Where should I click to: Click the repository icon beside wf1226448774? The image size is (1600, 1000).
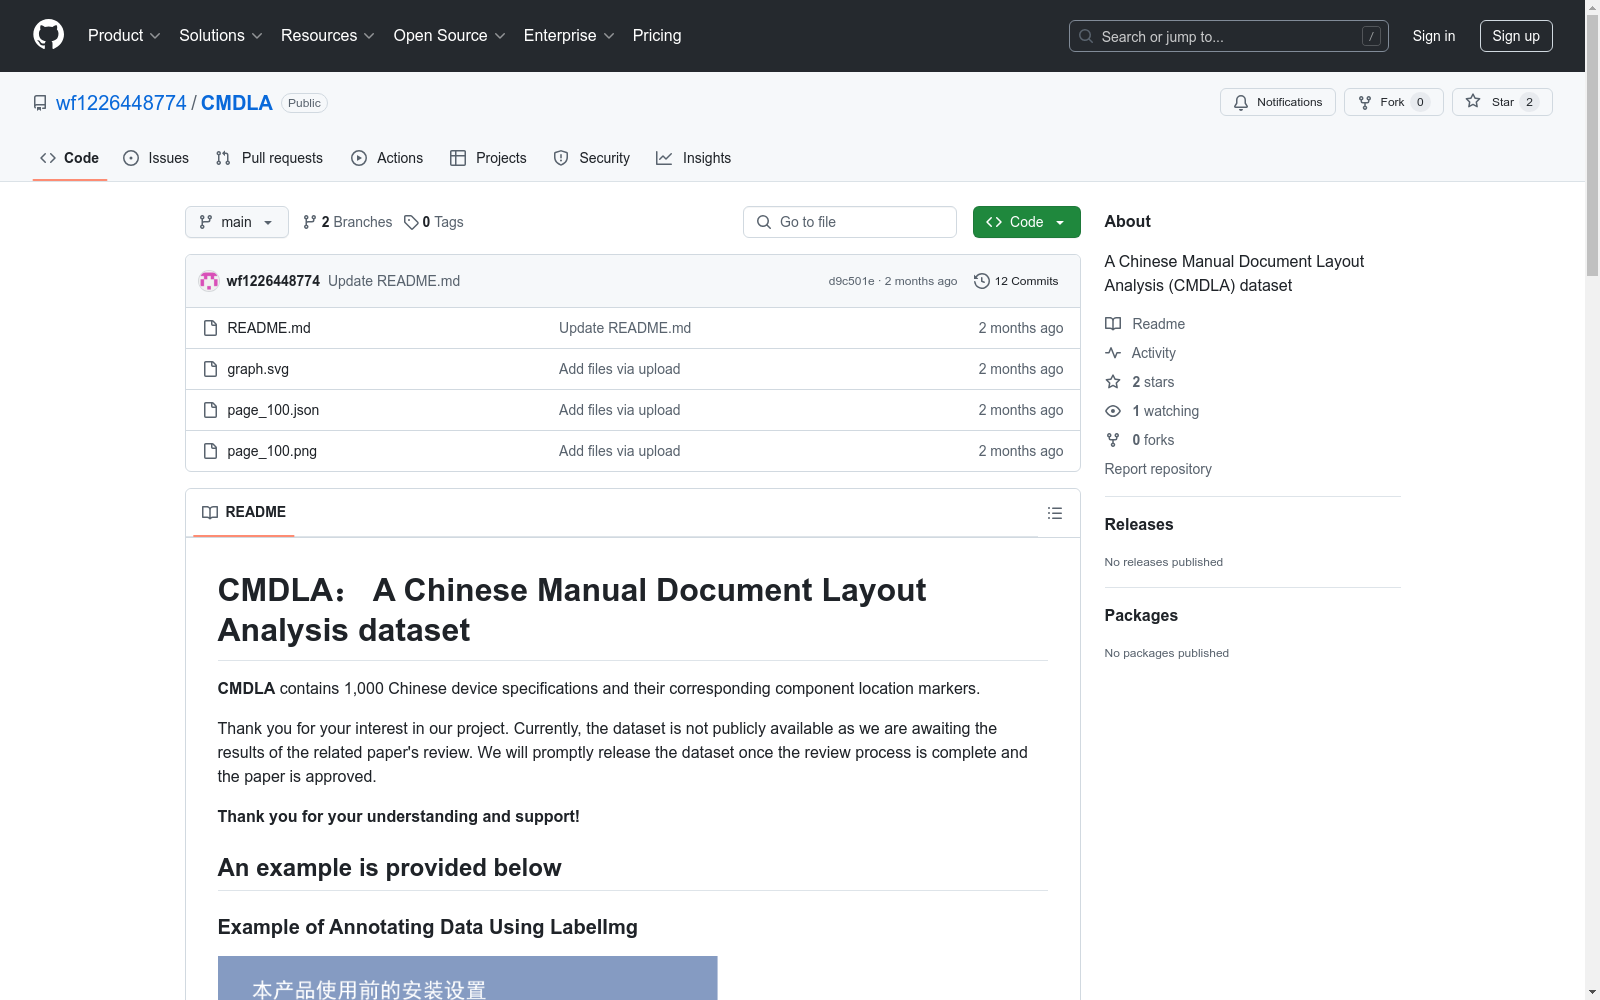coord(40,103)
